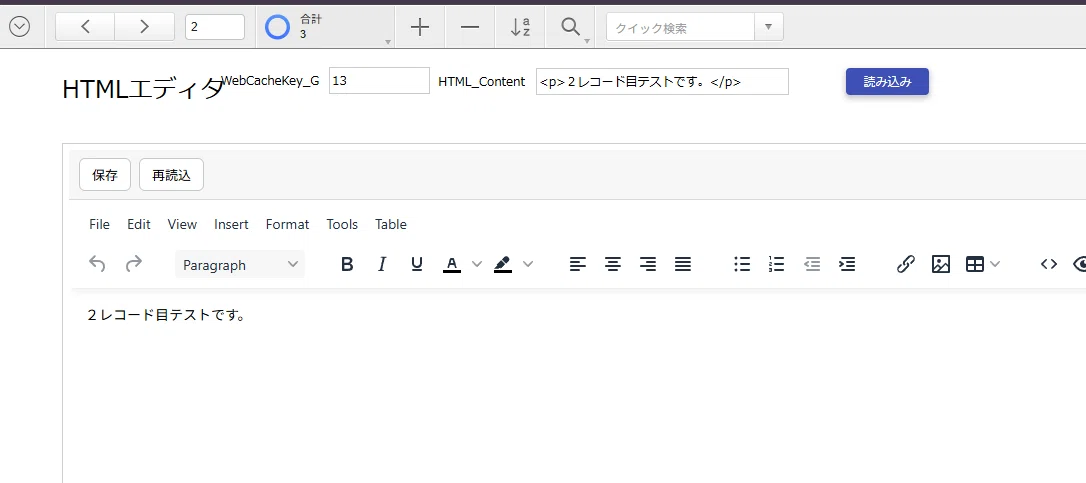This screenshot has width=1086, height=483.
Task: Justify the text
Action: click(x=683, y=264)
